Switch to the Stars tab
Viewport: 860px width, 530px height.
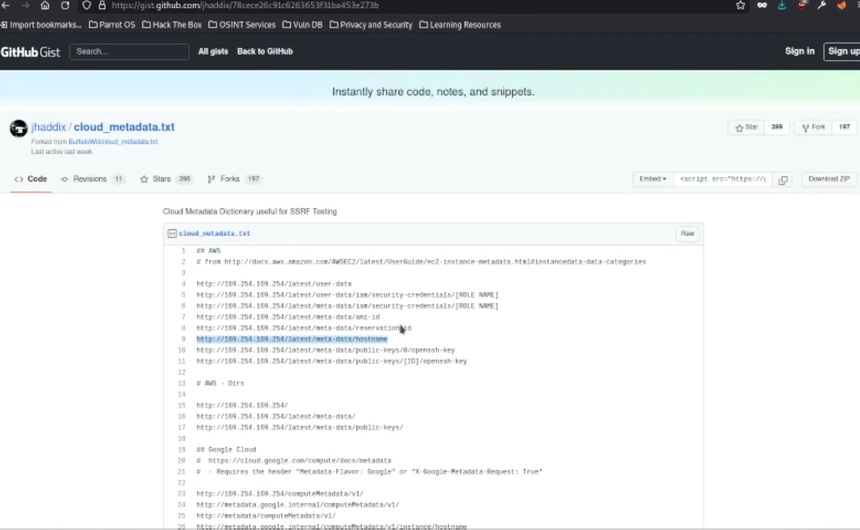click(166, 179)
